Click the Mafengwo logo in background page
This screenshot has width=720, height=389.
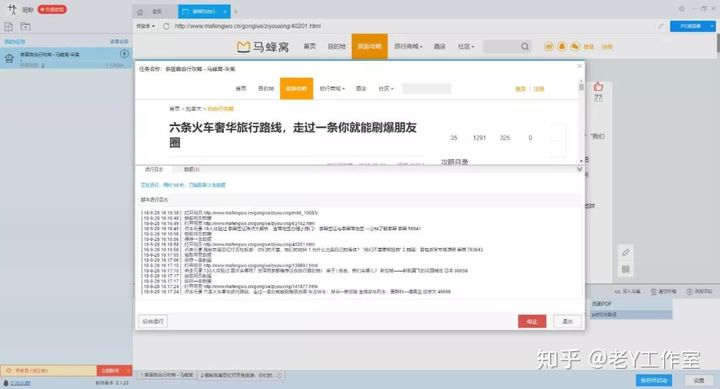click(263, 46)
